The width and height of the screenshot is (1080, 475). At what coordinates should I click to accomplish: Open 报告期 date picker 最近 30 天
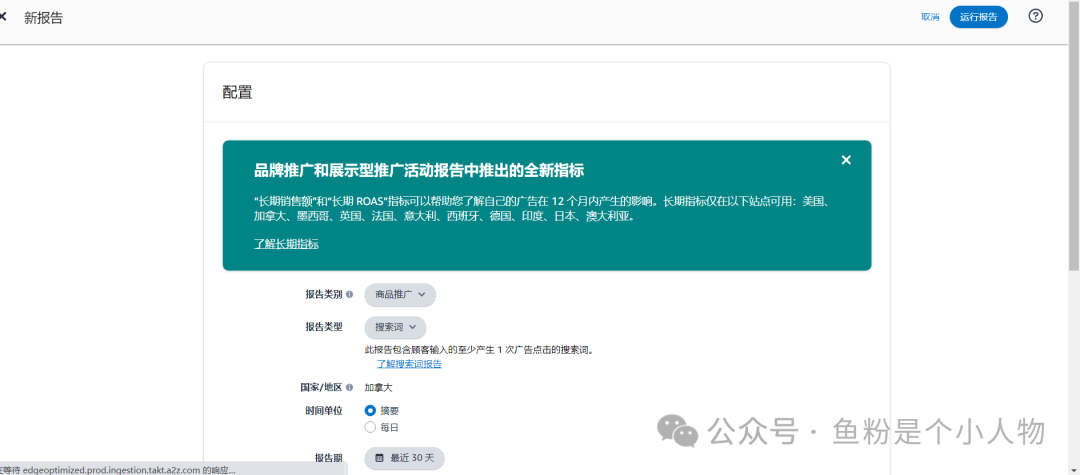coord(404,458)
